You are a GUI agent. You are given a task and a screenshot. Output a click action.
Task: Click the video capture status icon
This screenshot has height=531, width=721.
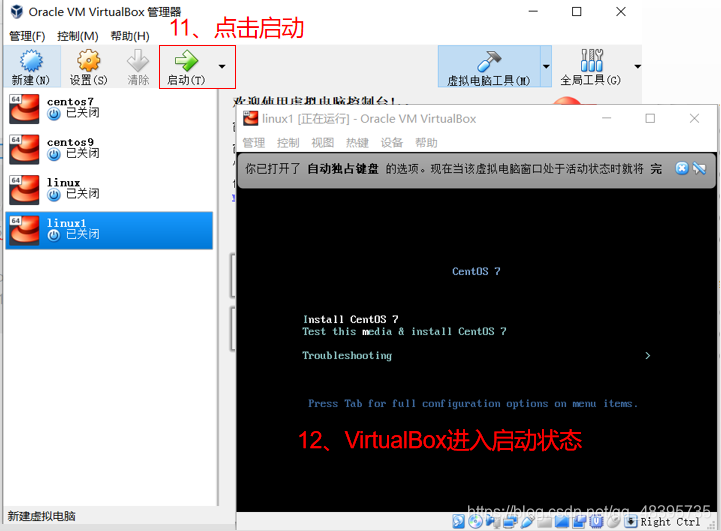pyautogui.click(x=579, y=521)
